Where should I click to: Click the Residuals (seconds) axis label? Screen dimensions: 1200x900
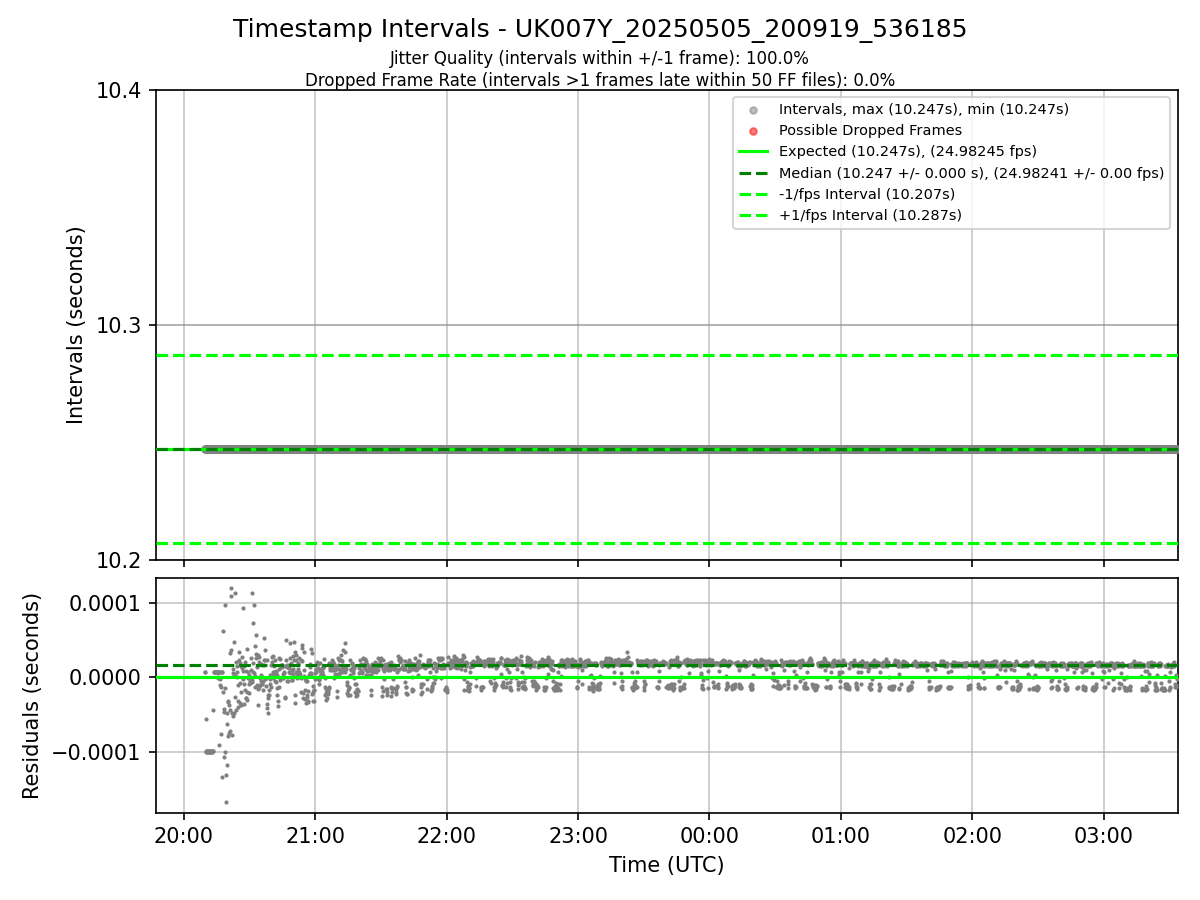pyautogui.click(x=32, y=696)
